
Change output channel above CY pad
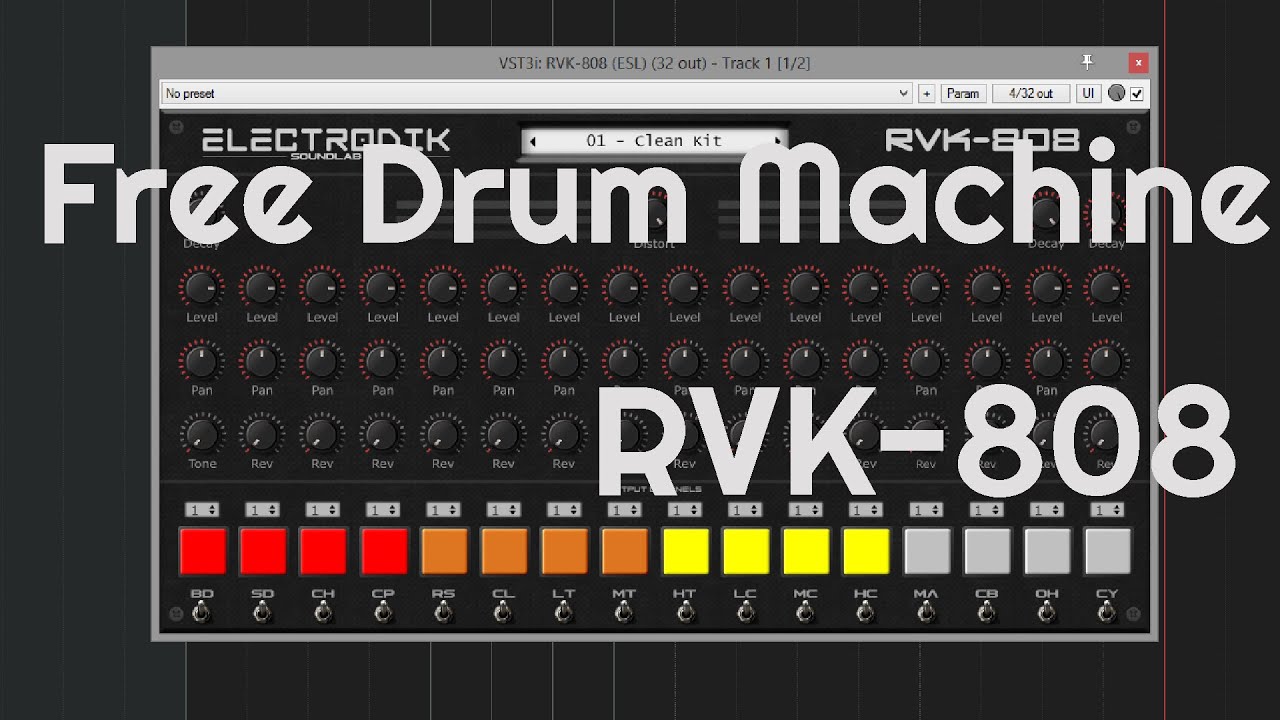[x=1107, y=509]
